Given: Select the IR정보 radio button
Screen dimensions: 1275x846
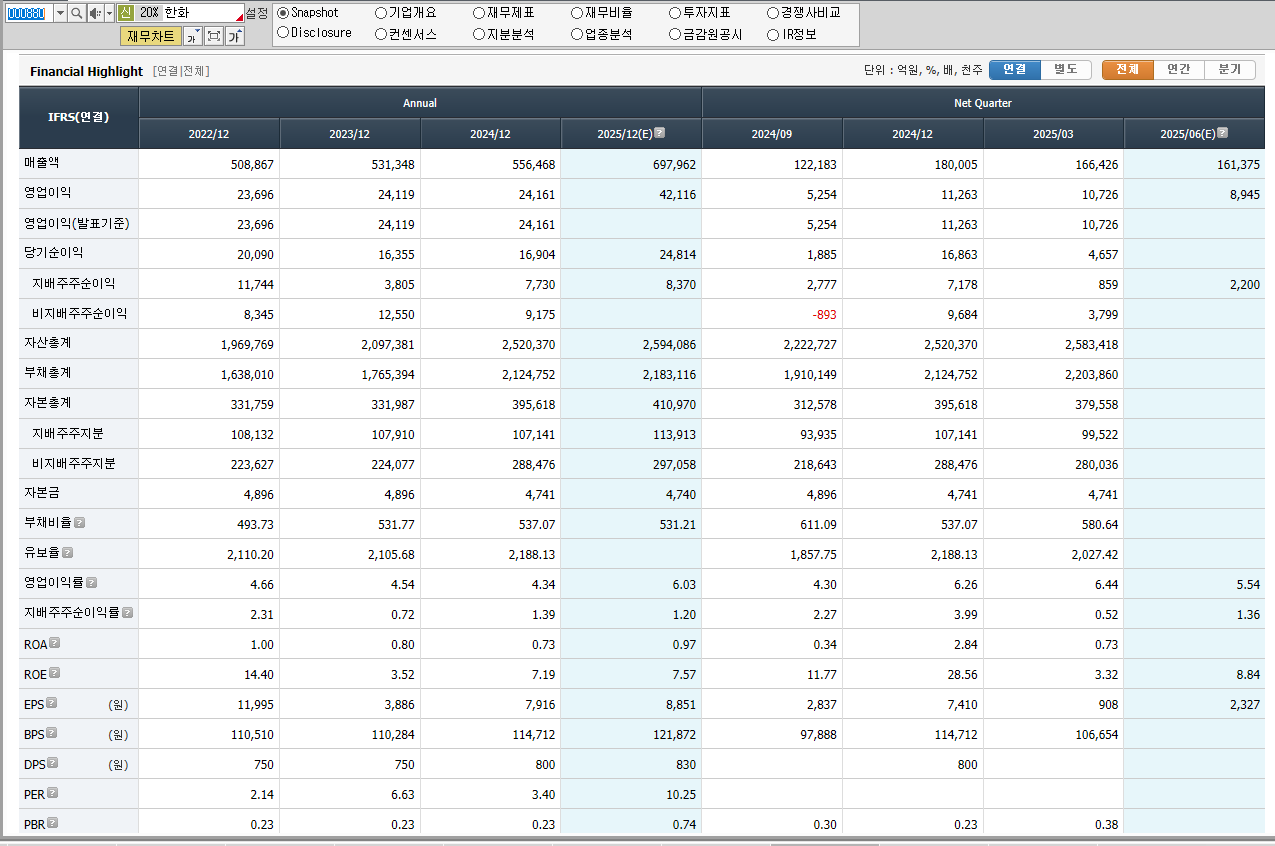Looking at the screenshot, I should tap(773, 34).
